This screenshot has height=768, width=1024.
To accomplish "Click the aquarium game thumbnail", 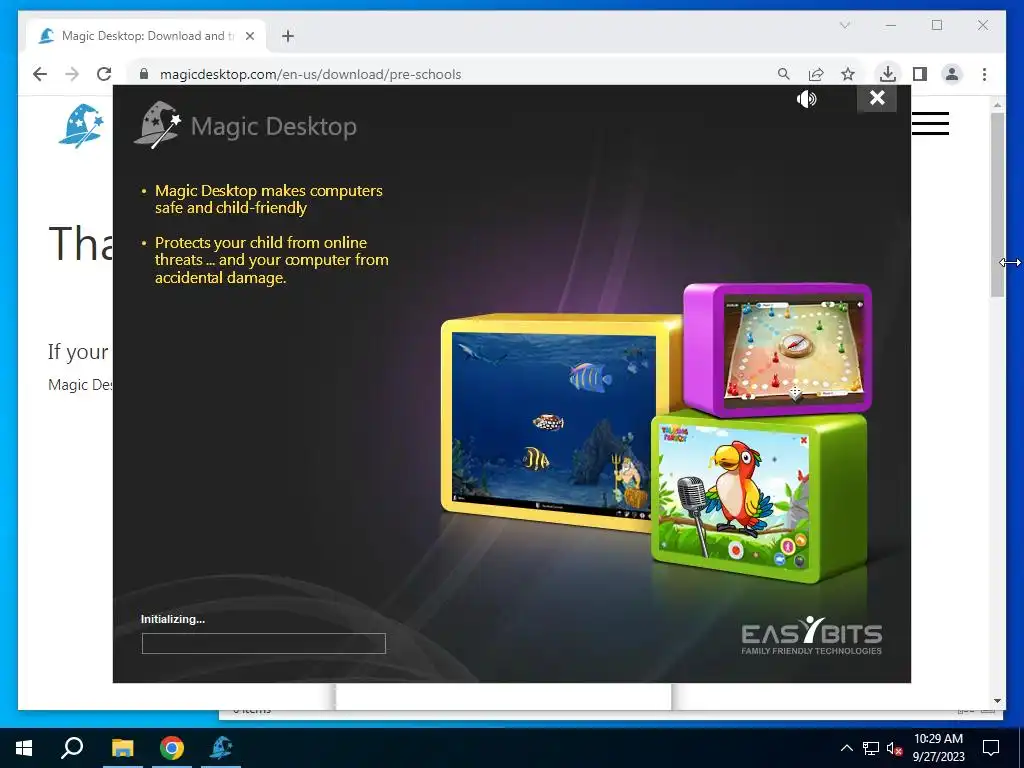I will click(x=554, y=425).
